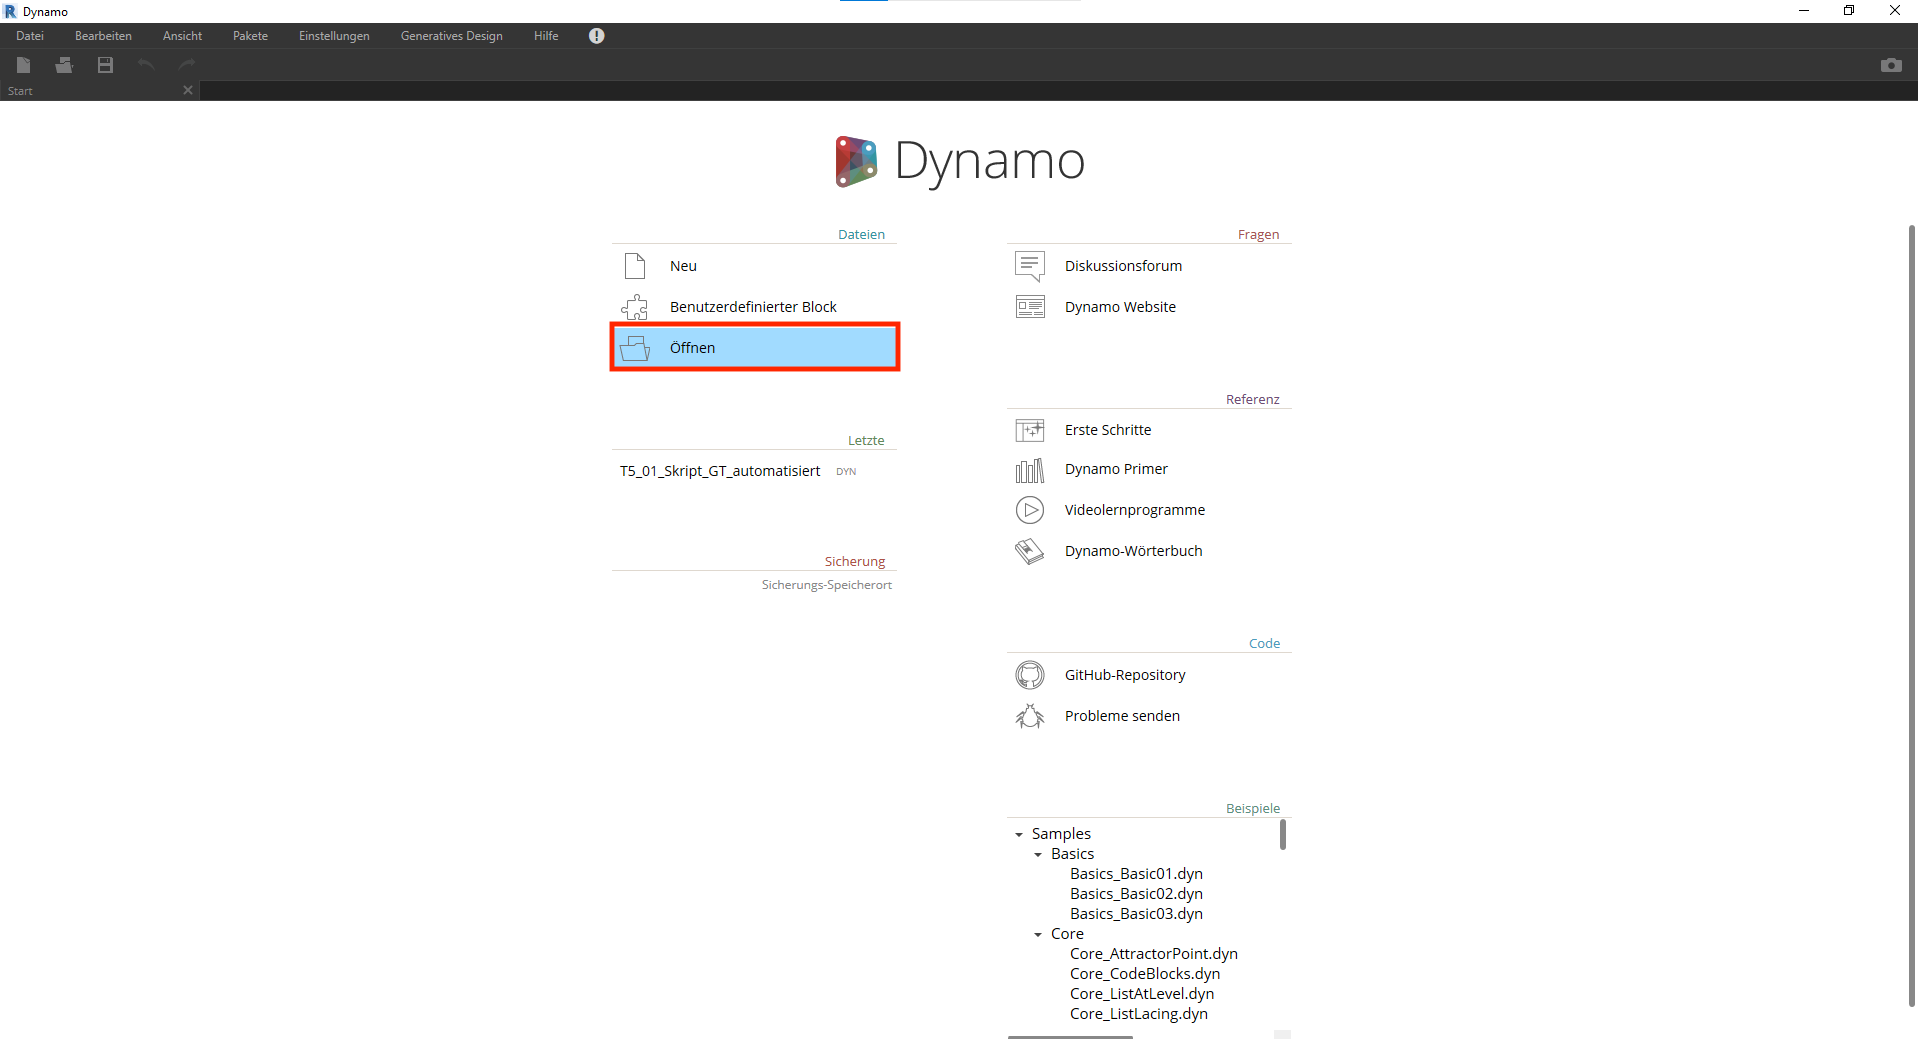Click the Dynamo Primer books icon

1029,470
